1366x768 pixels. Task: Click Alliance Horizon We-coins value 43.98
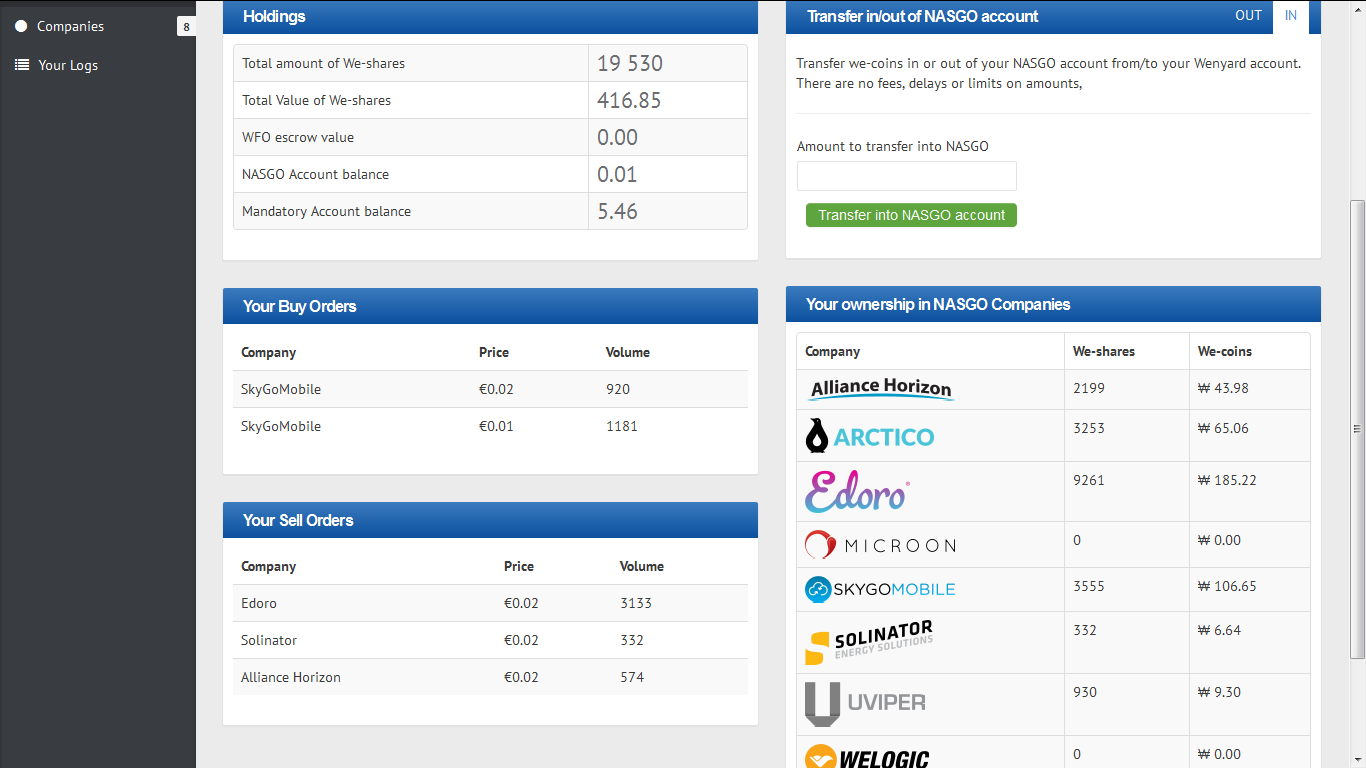(x=1223, y=388)
